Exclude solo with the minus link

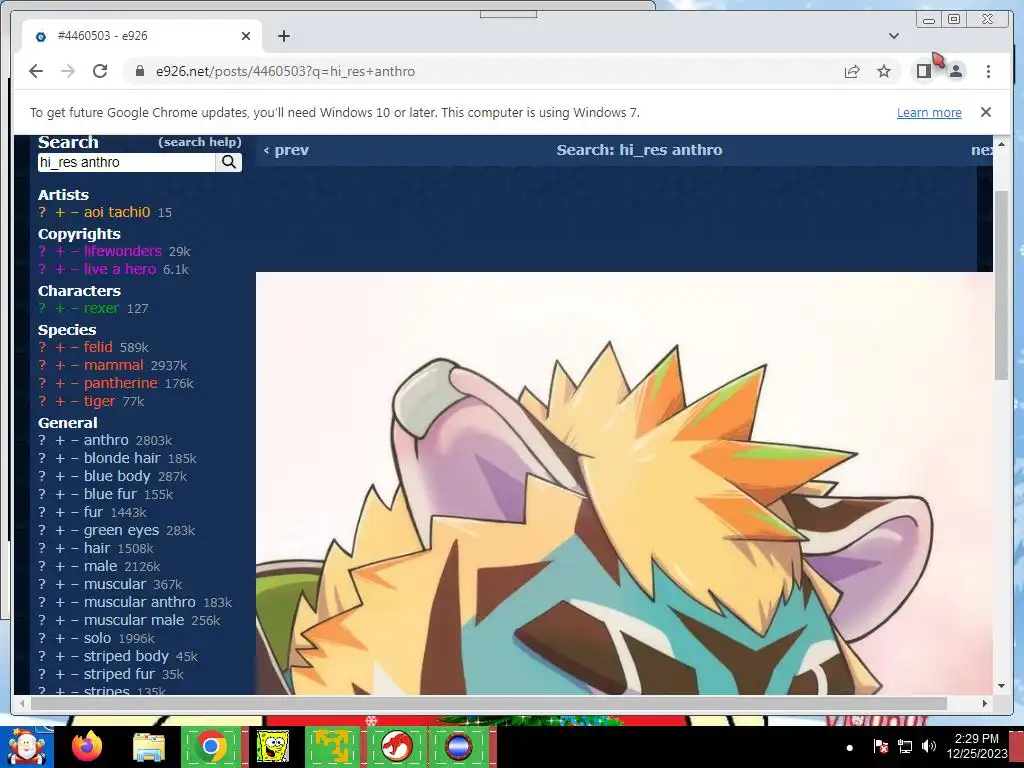74,638
